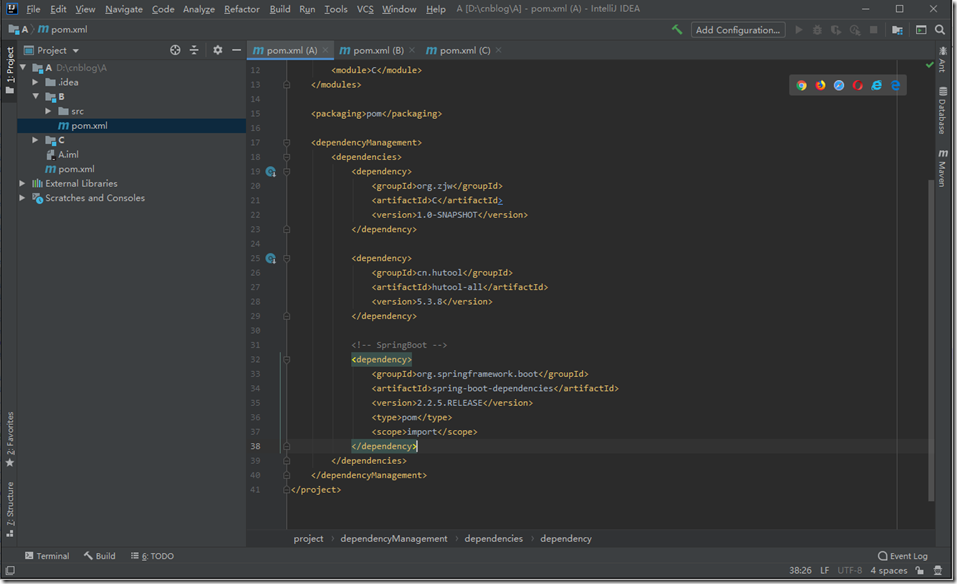Change the UTF-8 file encoding
This screenshot has height=584, width=957.
(850, 571)
